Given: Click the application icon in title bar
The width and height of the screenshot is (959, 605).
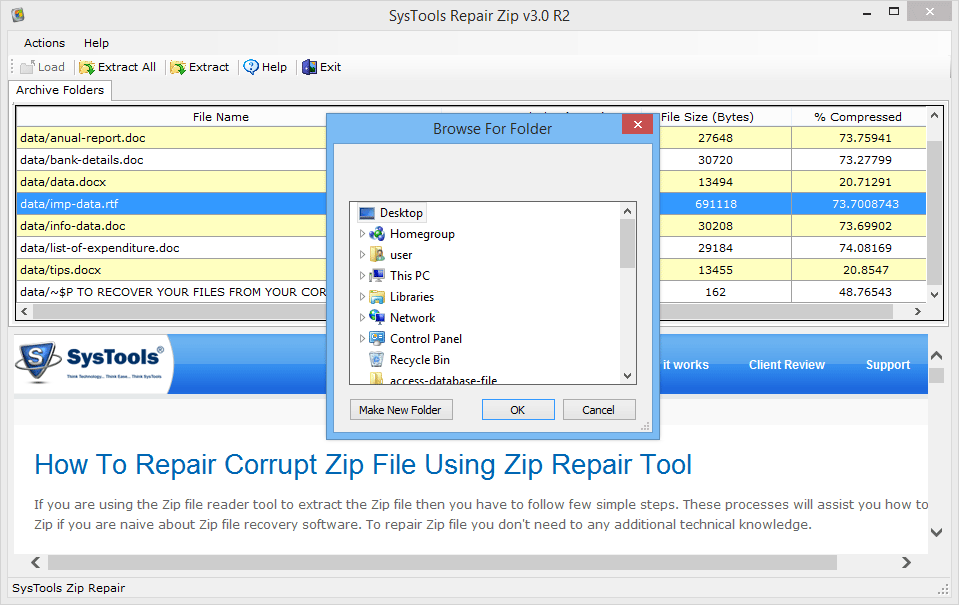Looking at the screenshot, I should tap(18, 15).
